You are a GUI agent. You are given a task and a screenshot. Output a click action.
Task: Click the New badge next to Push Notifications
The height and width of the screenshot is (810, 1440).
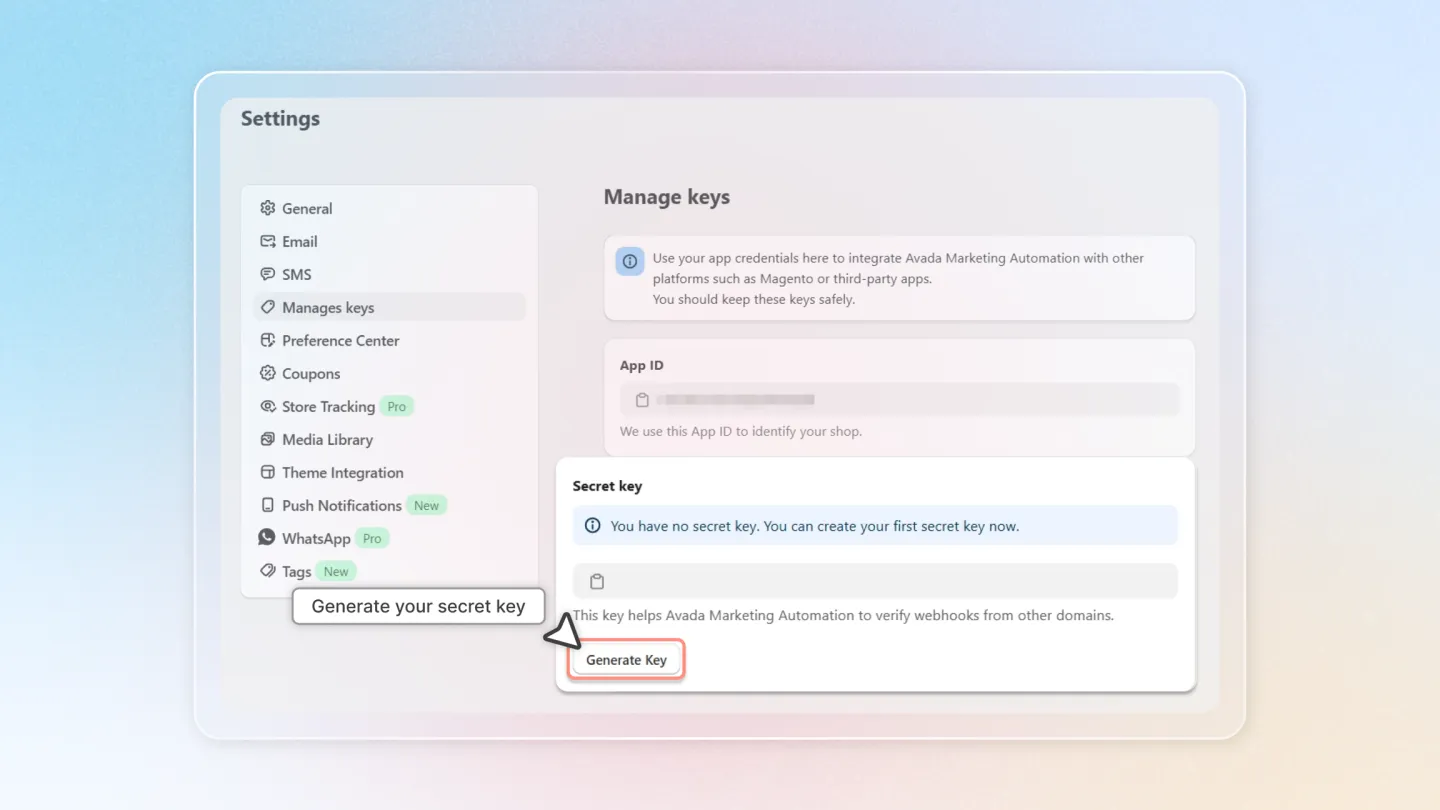pyautogui.click(x=427, y=505)
